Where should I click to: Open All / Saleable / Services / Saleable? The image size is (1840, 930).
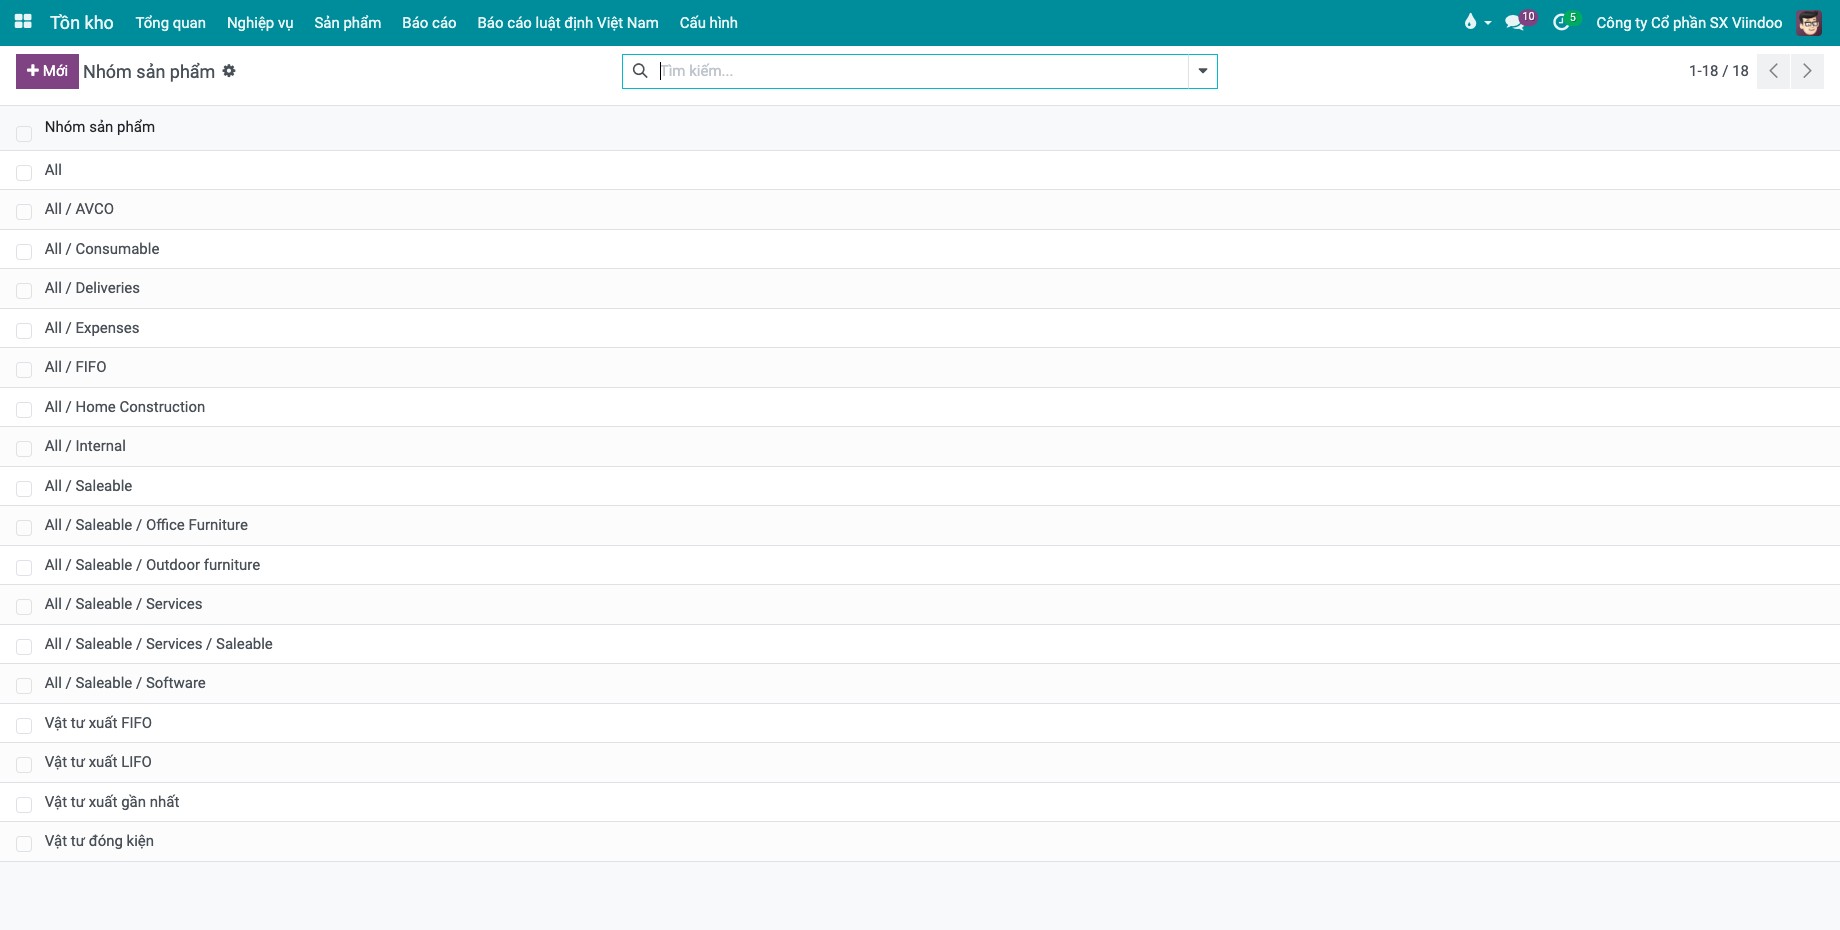pyautogui.click(x=920, y=644)
